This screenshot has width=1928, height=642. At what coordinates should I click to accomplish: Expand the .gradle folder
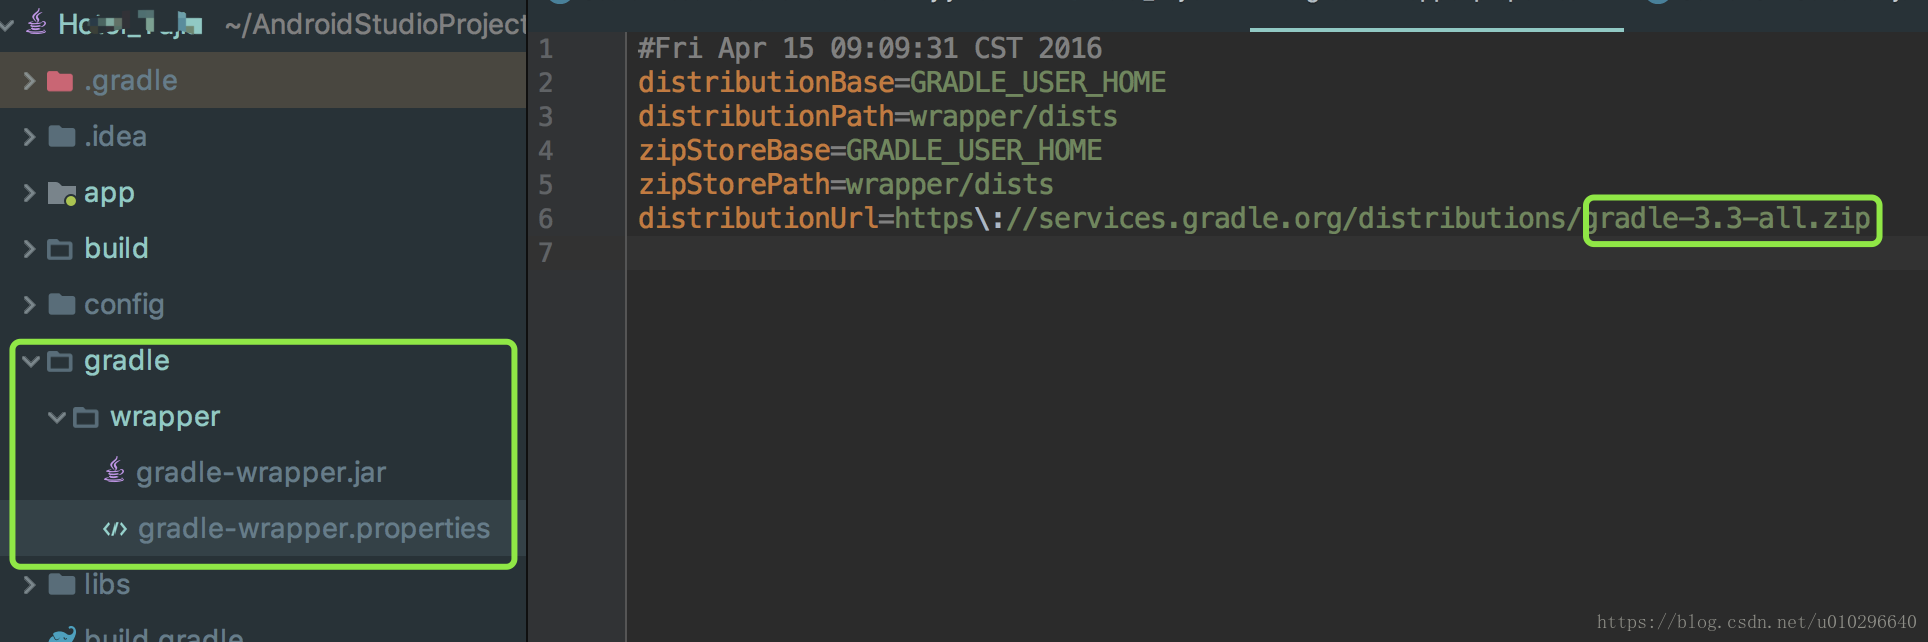[x=29, y=81]
